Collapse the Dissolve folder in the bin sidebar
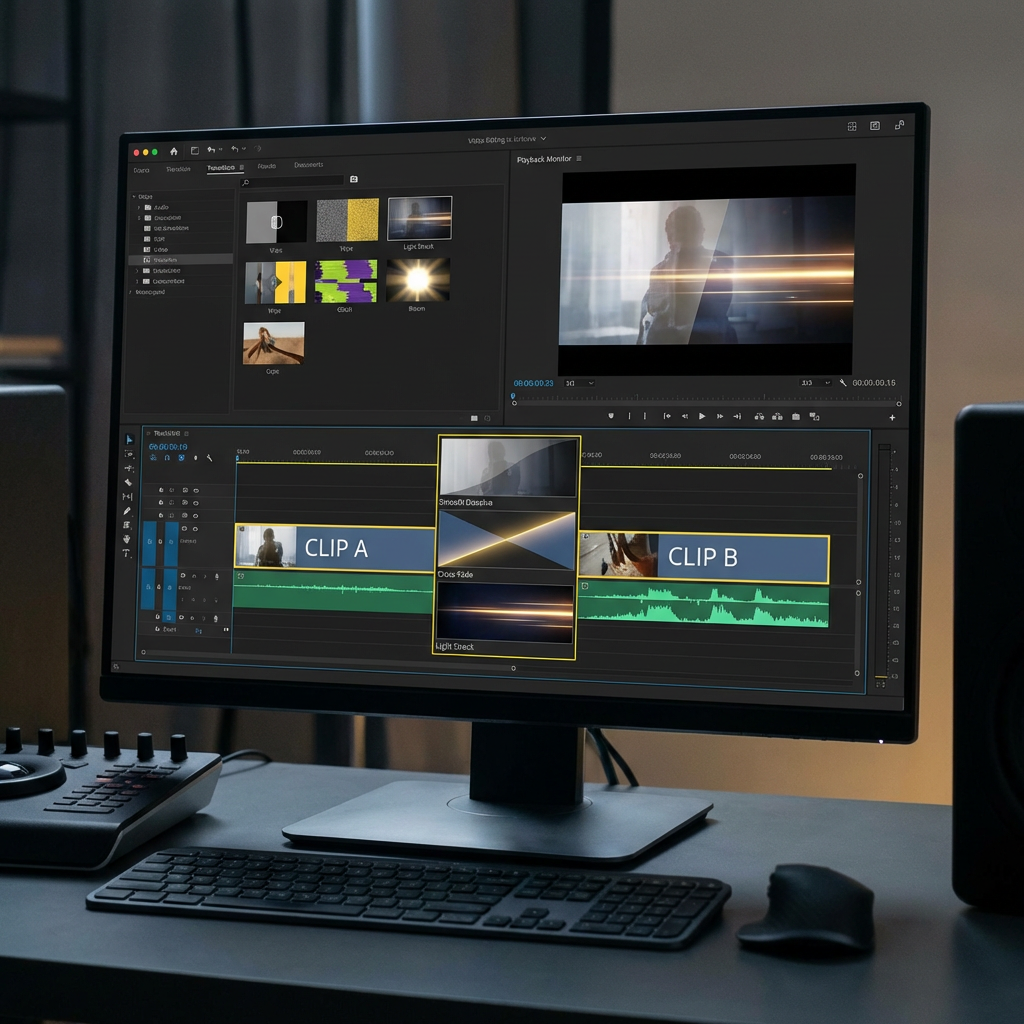 137,217
